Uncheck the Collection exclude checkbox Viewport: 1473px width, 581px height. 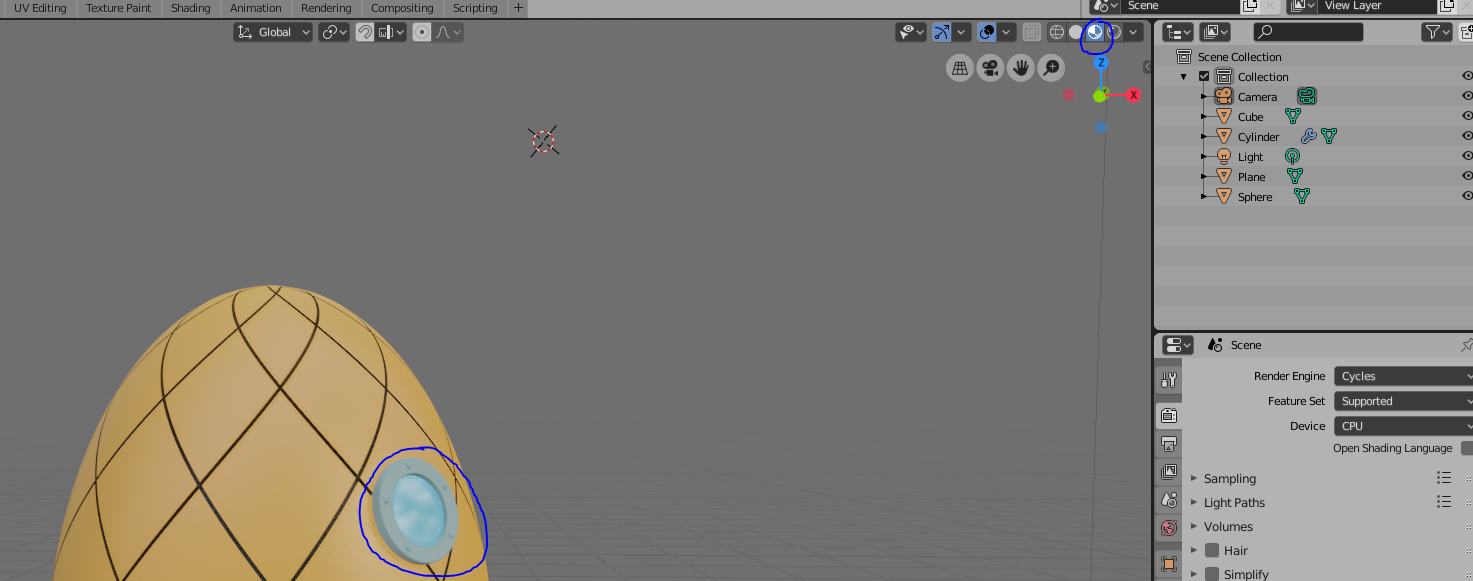1204,77
